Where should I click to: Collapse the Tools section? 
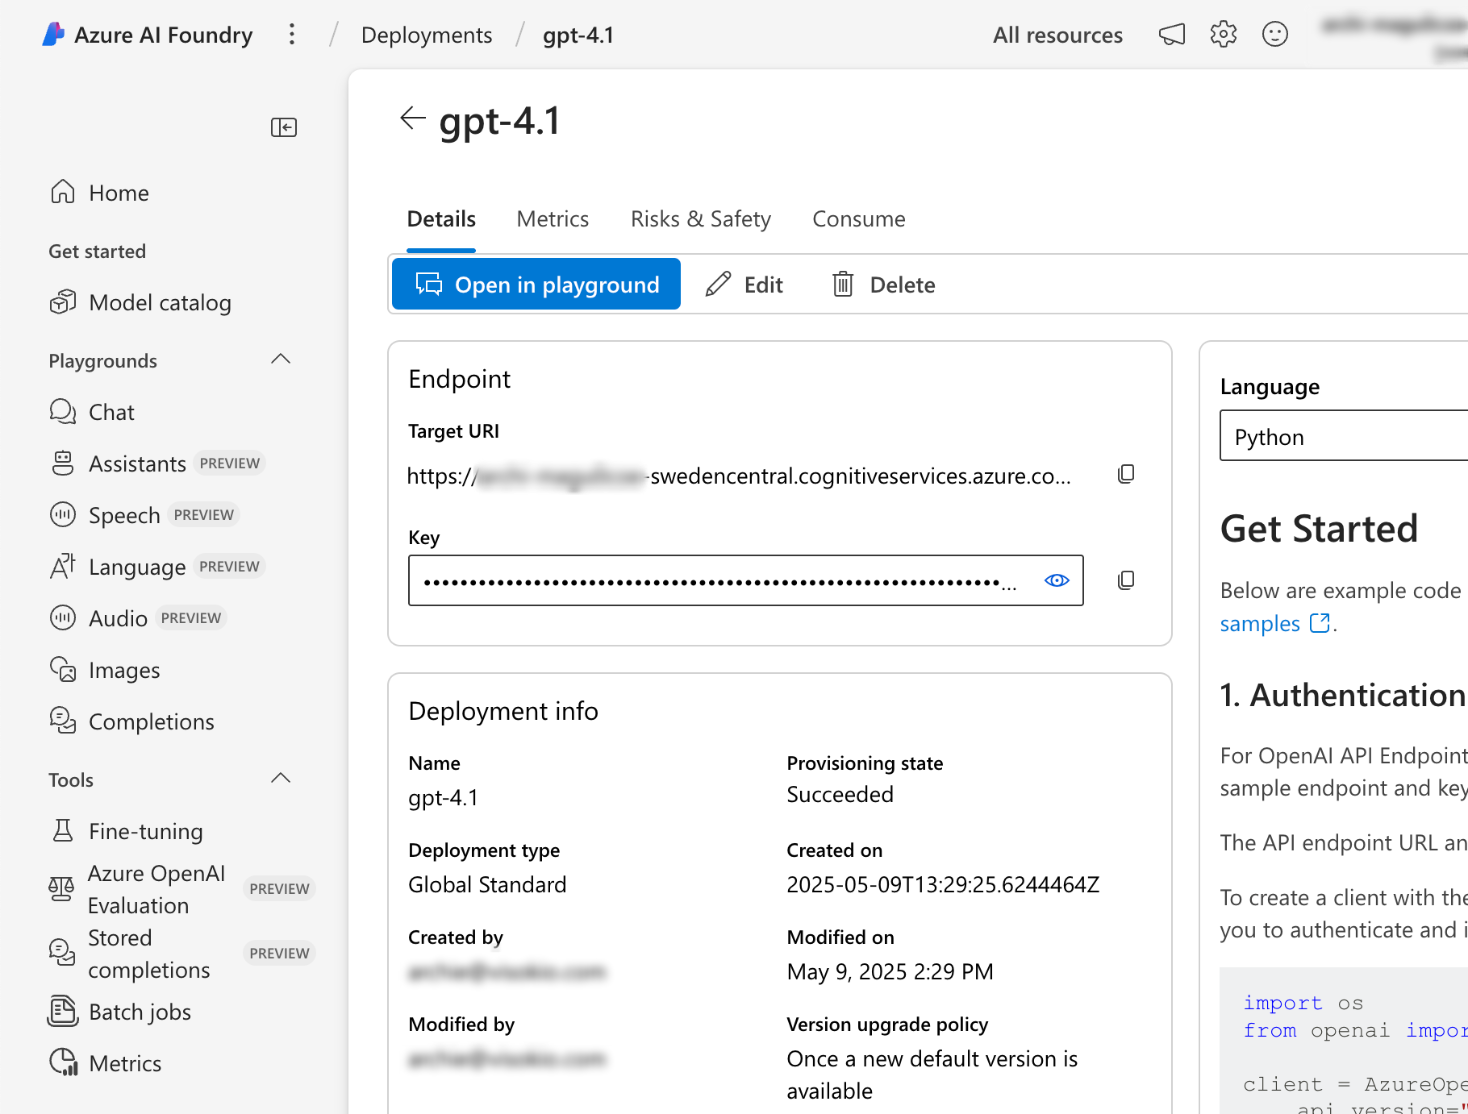click(281, 779)
